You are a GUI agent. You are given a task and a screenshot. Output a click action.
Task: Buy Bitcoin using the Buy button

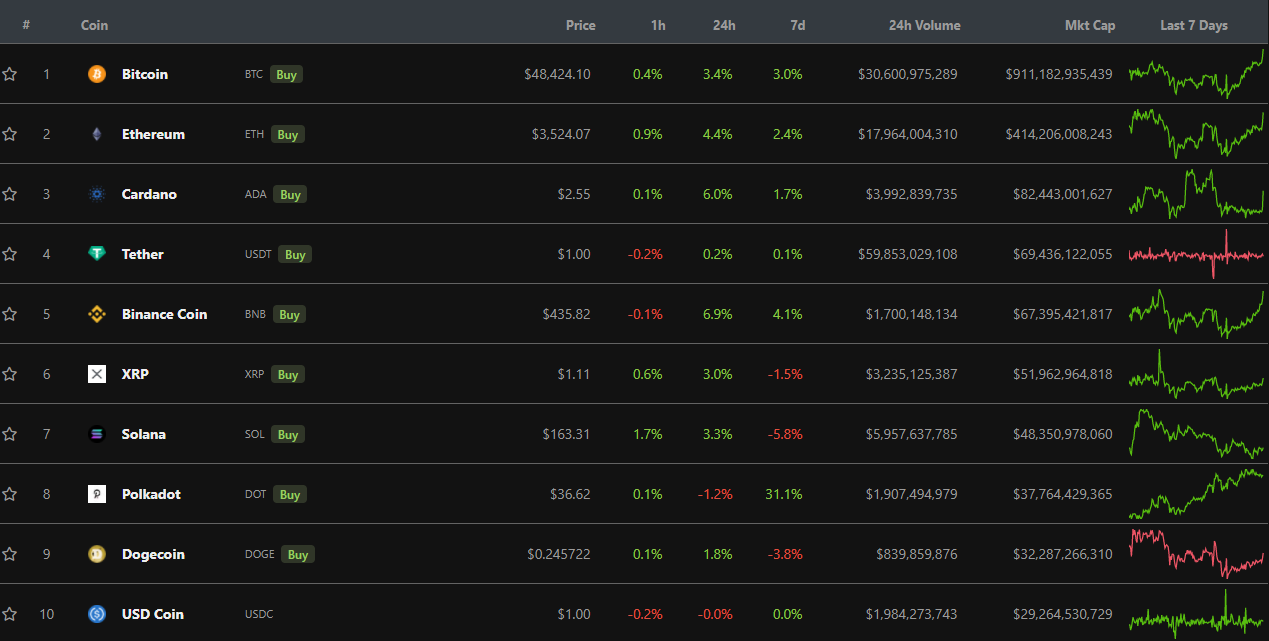(x=286, y=74)
